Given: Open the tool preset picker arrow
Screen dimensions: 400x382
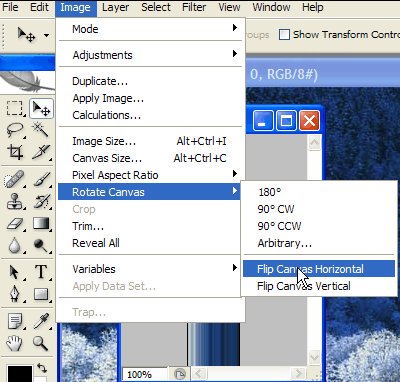Looking at the screenshot, I should [x=46, y=35].
